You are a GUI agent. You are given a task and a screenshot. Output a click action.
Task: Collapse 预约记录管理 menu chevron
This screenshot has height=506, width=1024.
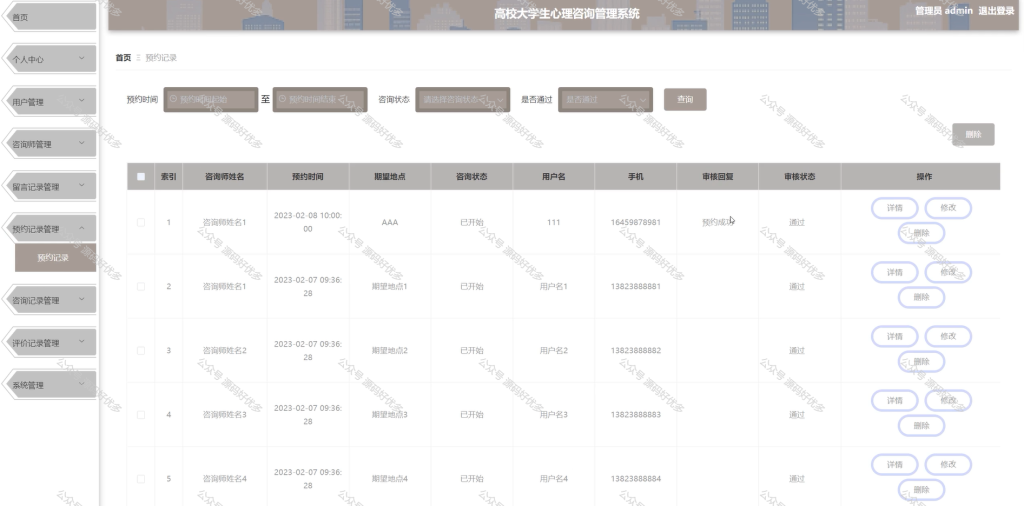click(x=82, y=228)
